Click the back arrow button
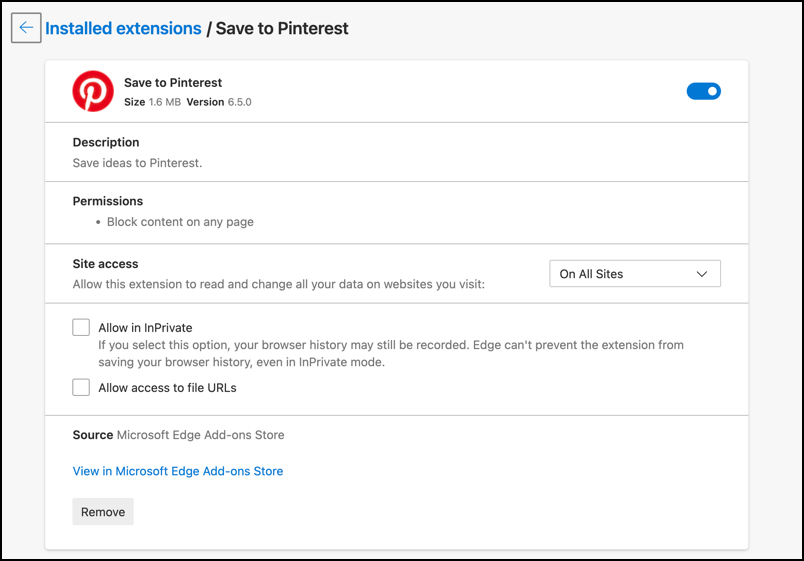Viewport: 804px width, 561px height. tap(26, 28)
